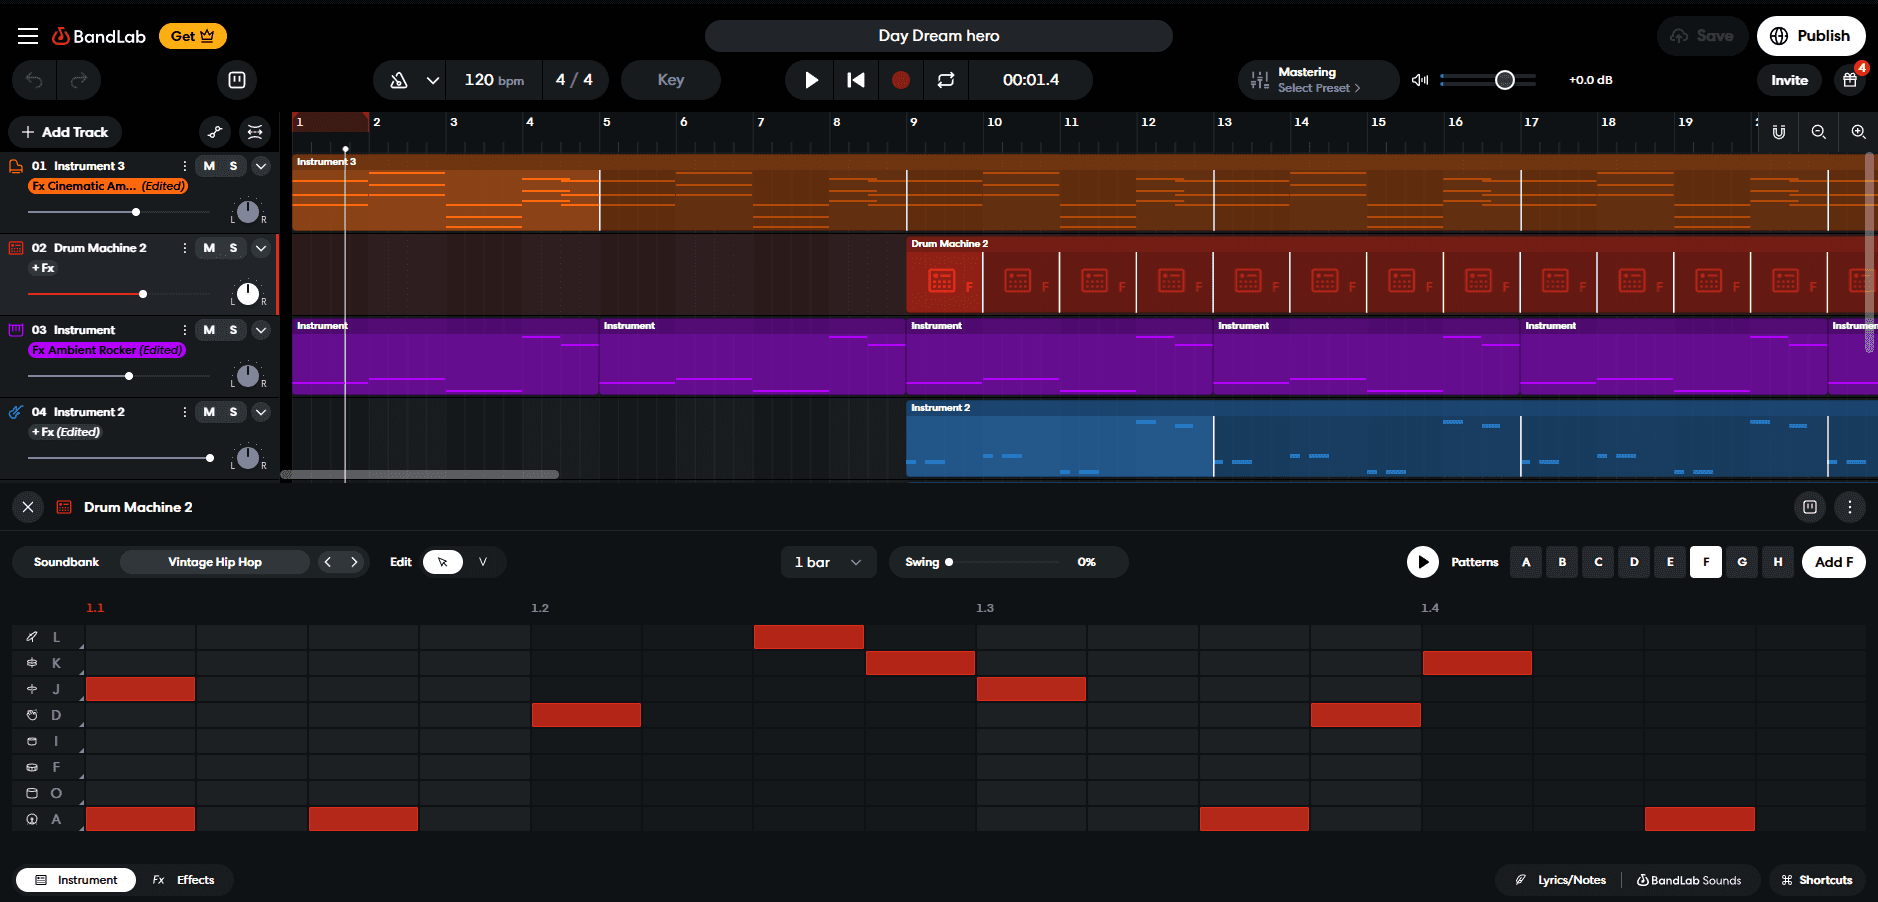
Task: Open the hamburger menu at top left
Action: [x=28, y=35]
